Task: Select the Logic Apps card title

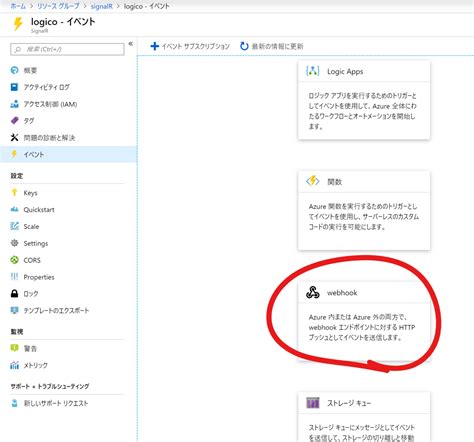Action: point(345,71)
